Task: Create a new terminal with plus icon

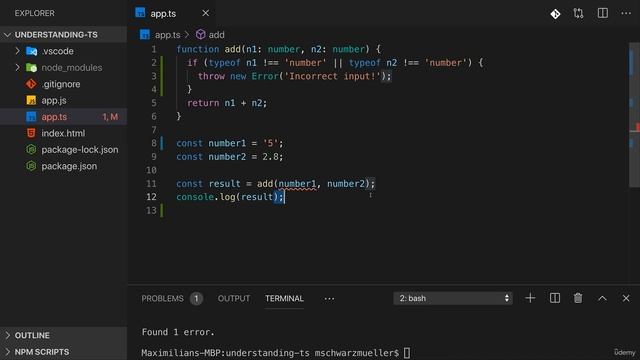Action: pos(530,298)
